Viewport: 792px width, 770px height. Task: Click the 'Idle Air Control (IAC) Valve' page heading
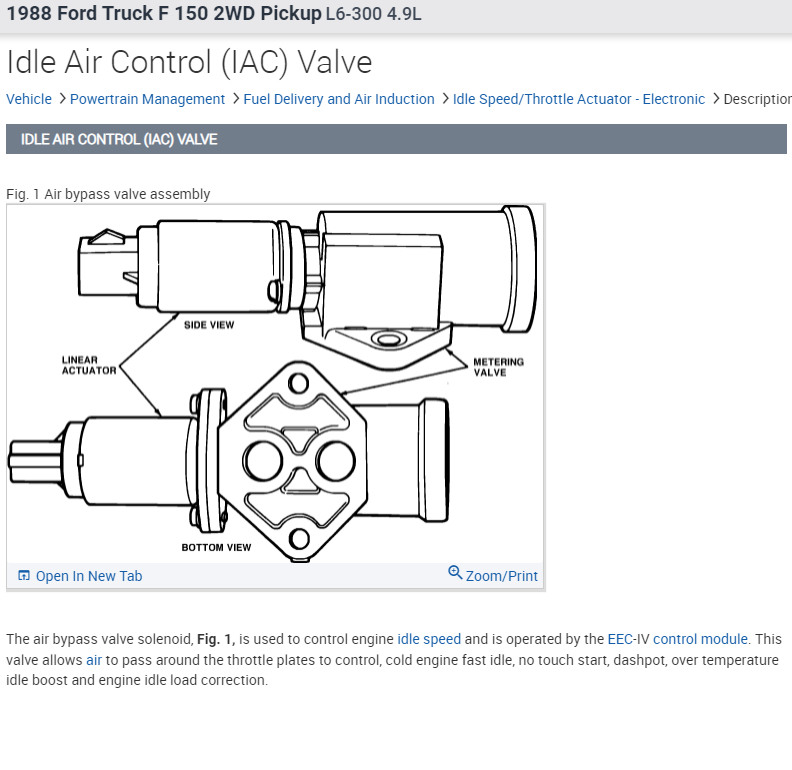pos(189,62)
